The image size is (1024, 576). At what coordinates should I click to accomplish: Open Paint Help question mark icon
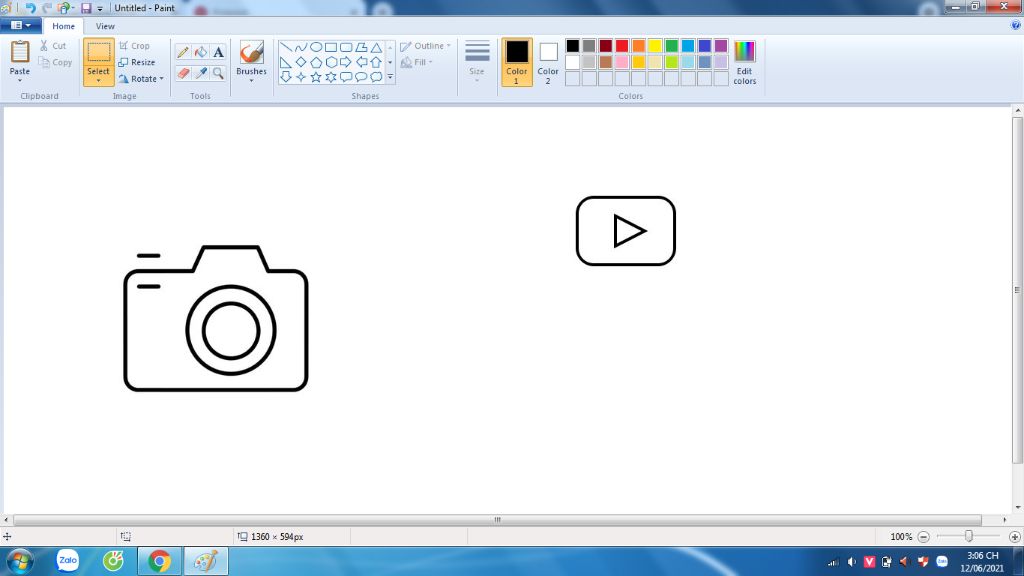click(1016, 25)
